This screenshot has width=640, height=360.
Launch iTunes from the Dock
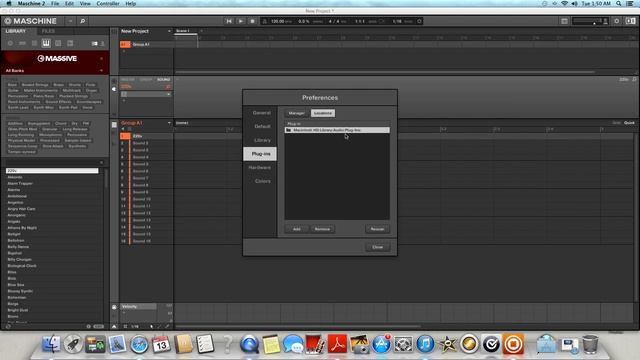(x=425, y=344)
